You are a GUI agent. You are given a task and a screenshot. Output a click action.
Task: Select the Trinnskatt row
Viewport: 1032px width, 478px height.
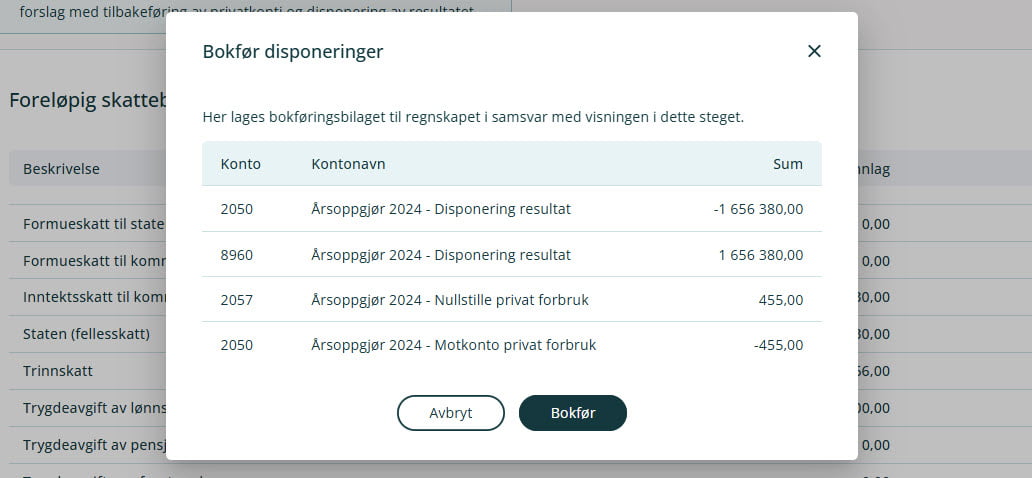pyautogui.click(x=58, y=371)
